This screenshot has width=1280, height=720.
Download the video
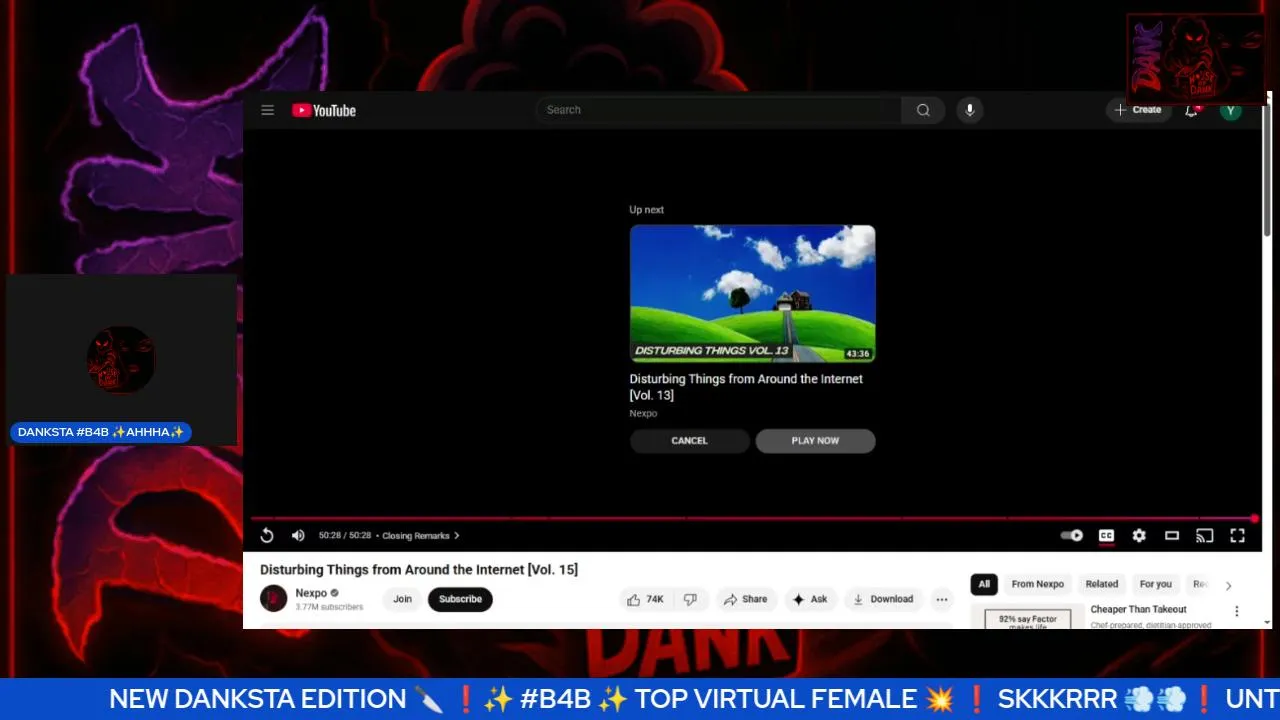(x=882, y=599)
